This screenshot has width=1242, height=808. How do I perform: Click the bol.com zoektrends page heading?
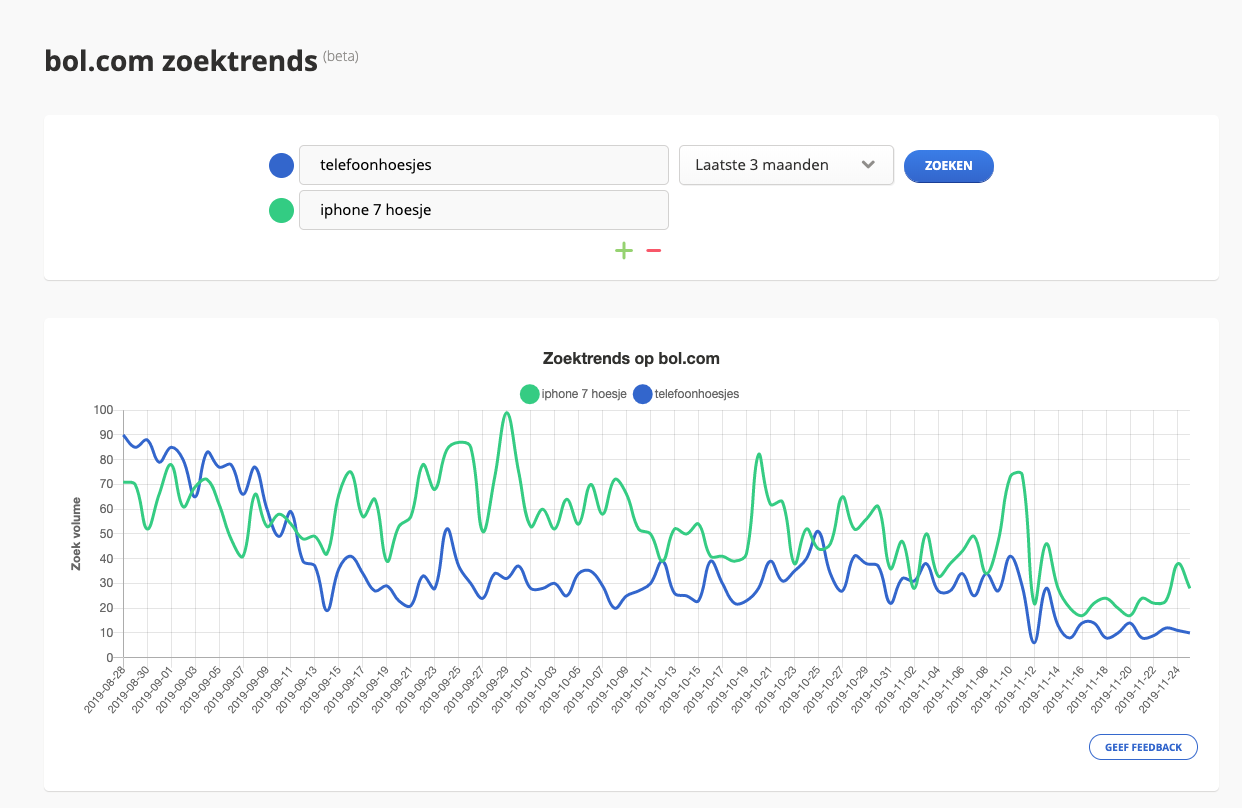pyautogui.click(x=181, y=61)
